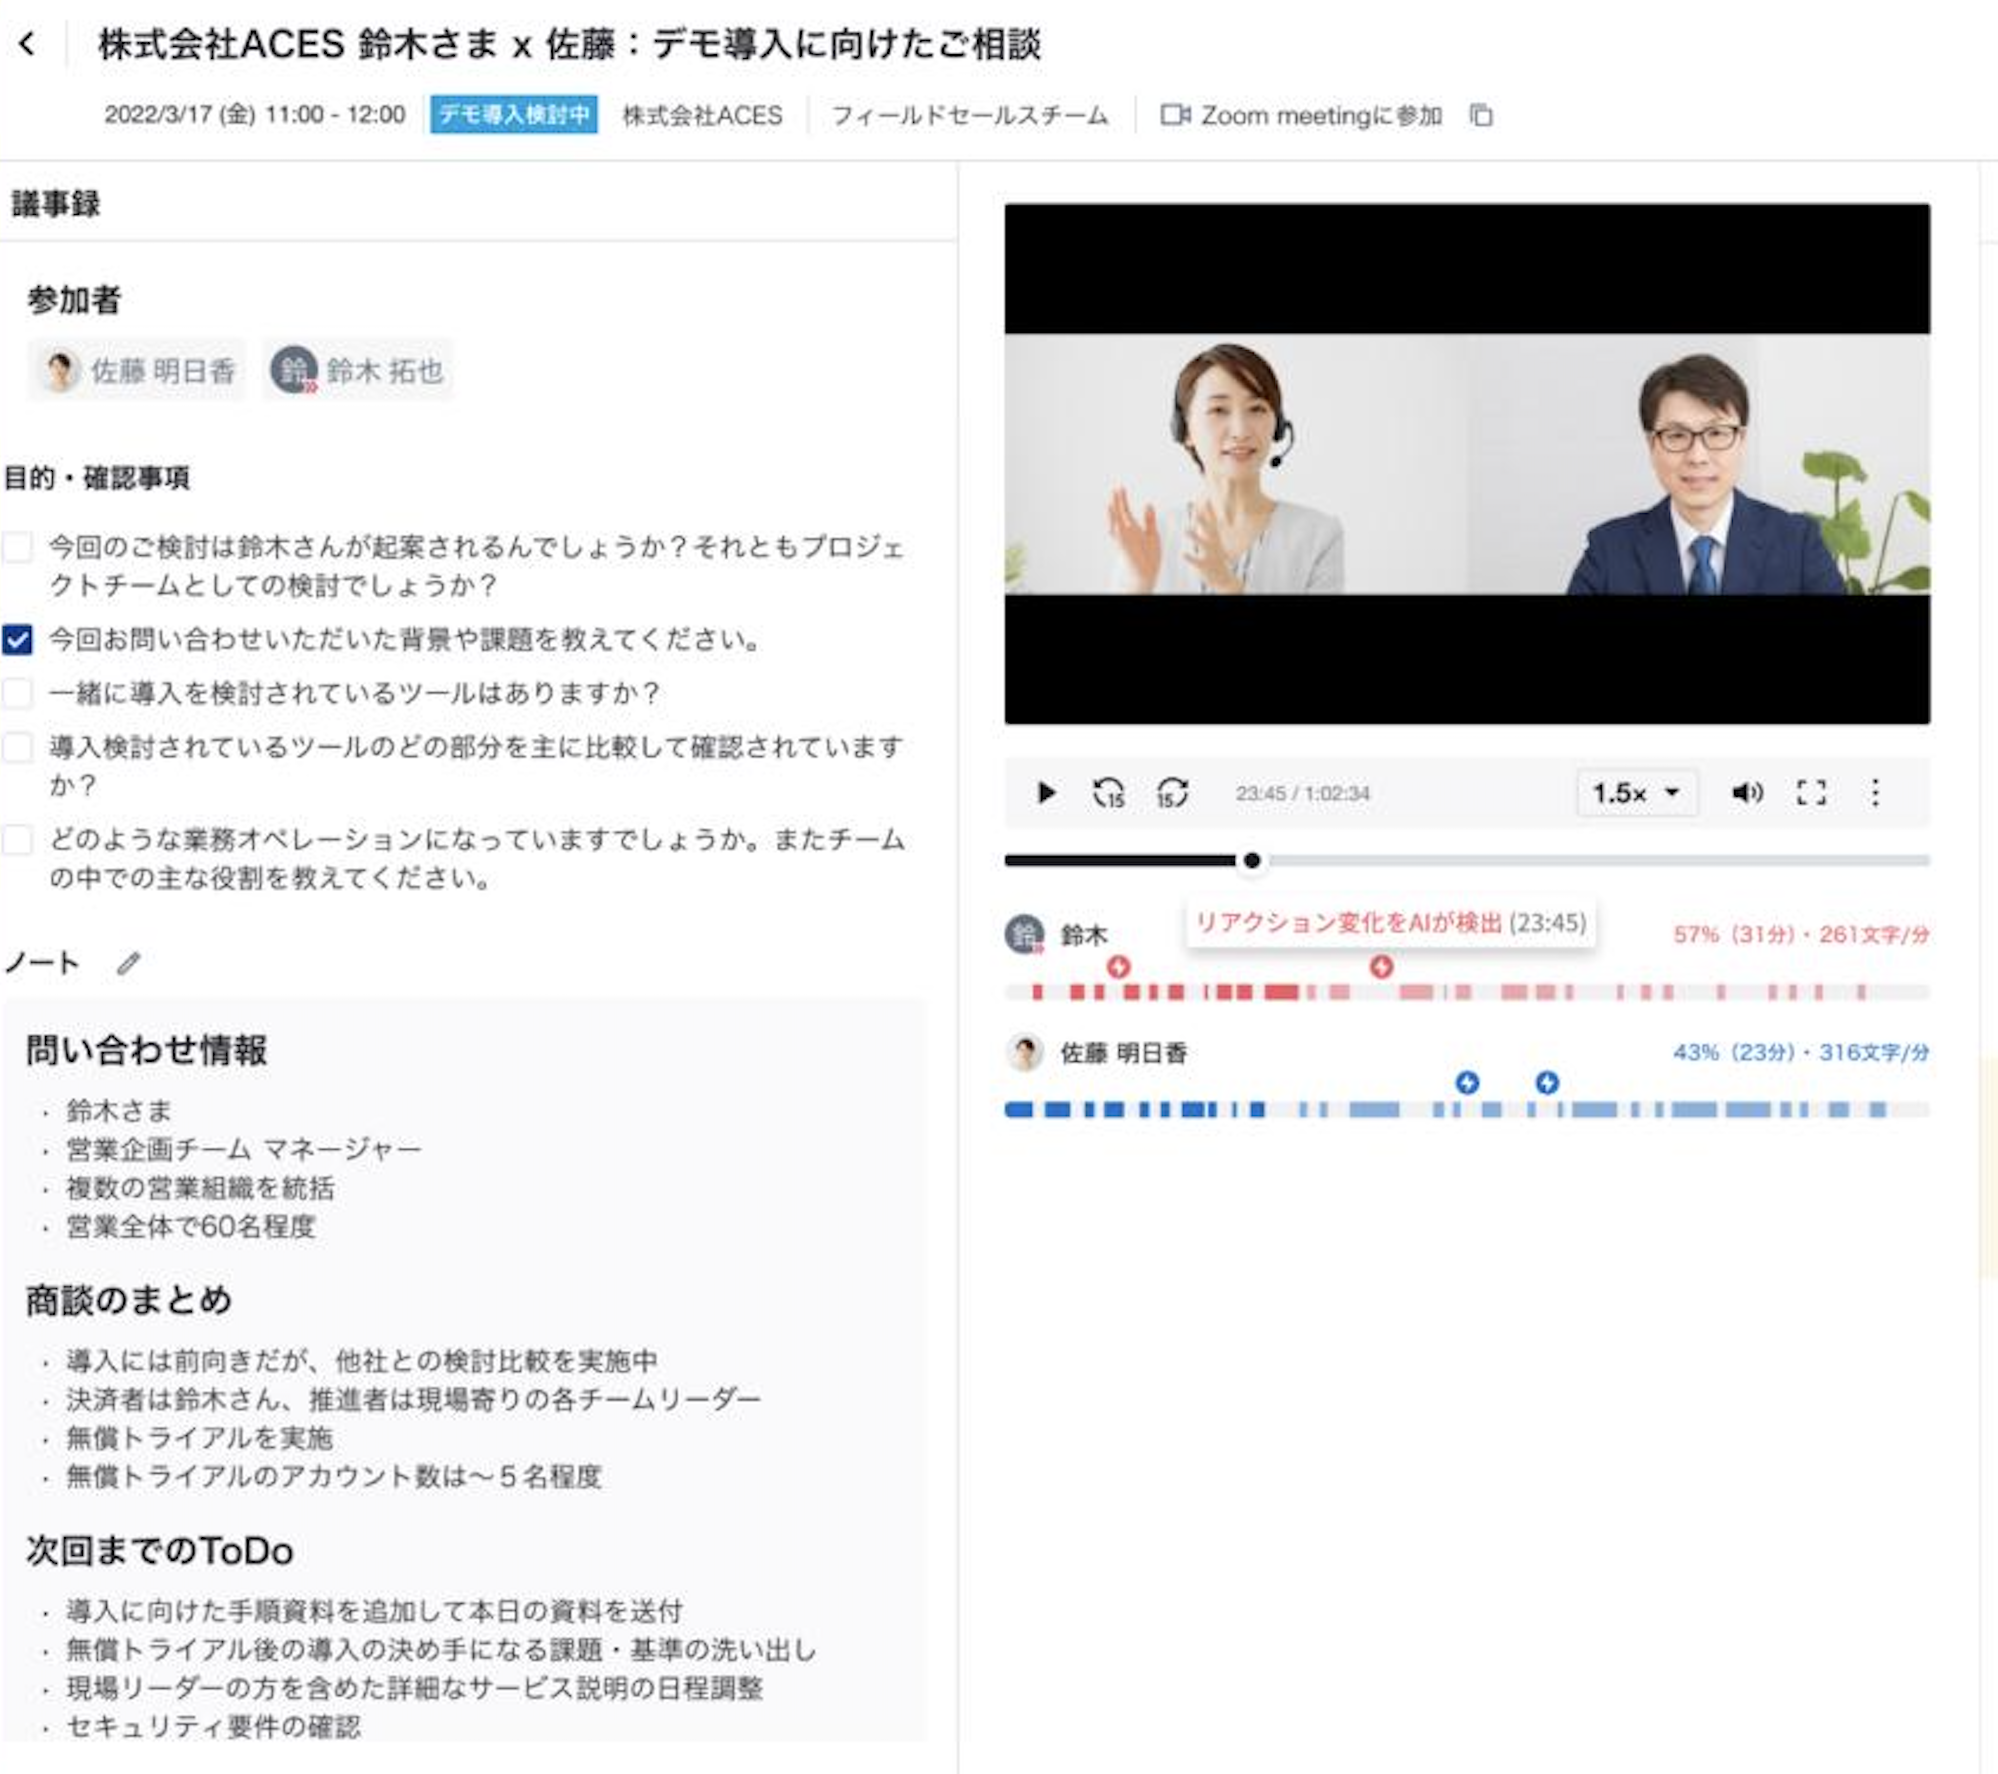Viewport: 1998px width, 1774px height.
Task: Rewind the video 15 seconds
Action: (1110, 793)
